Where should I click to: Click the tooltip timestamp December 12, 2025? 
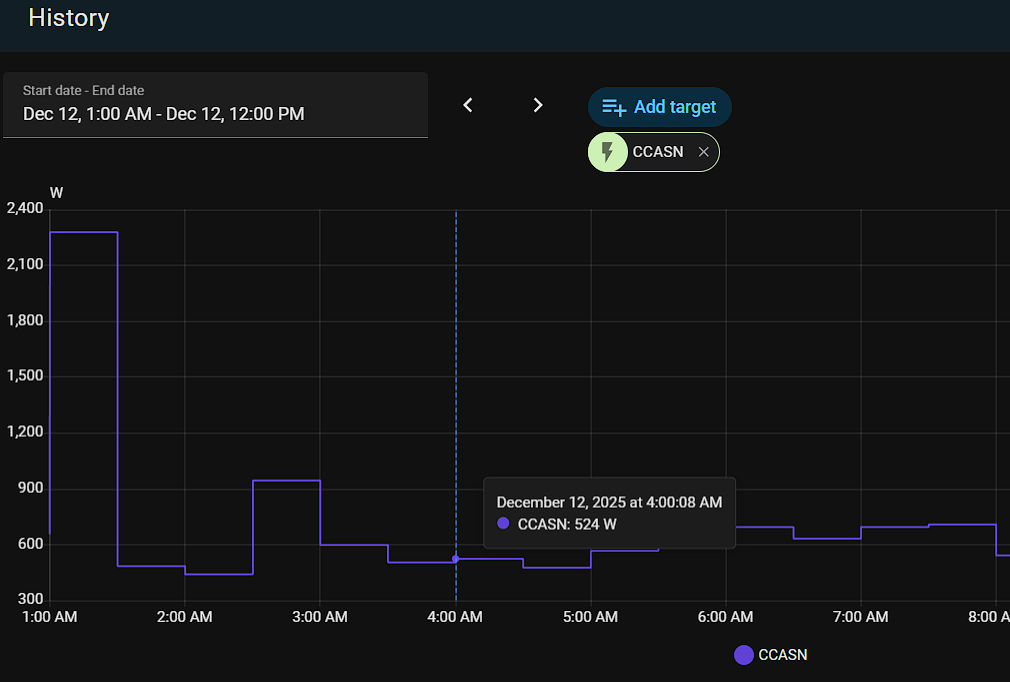609,502
